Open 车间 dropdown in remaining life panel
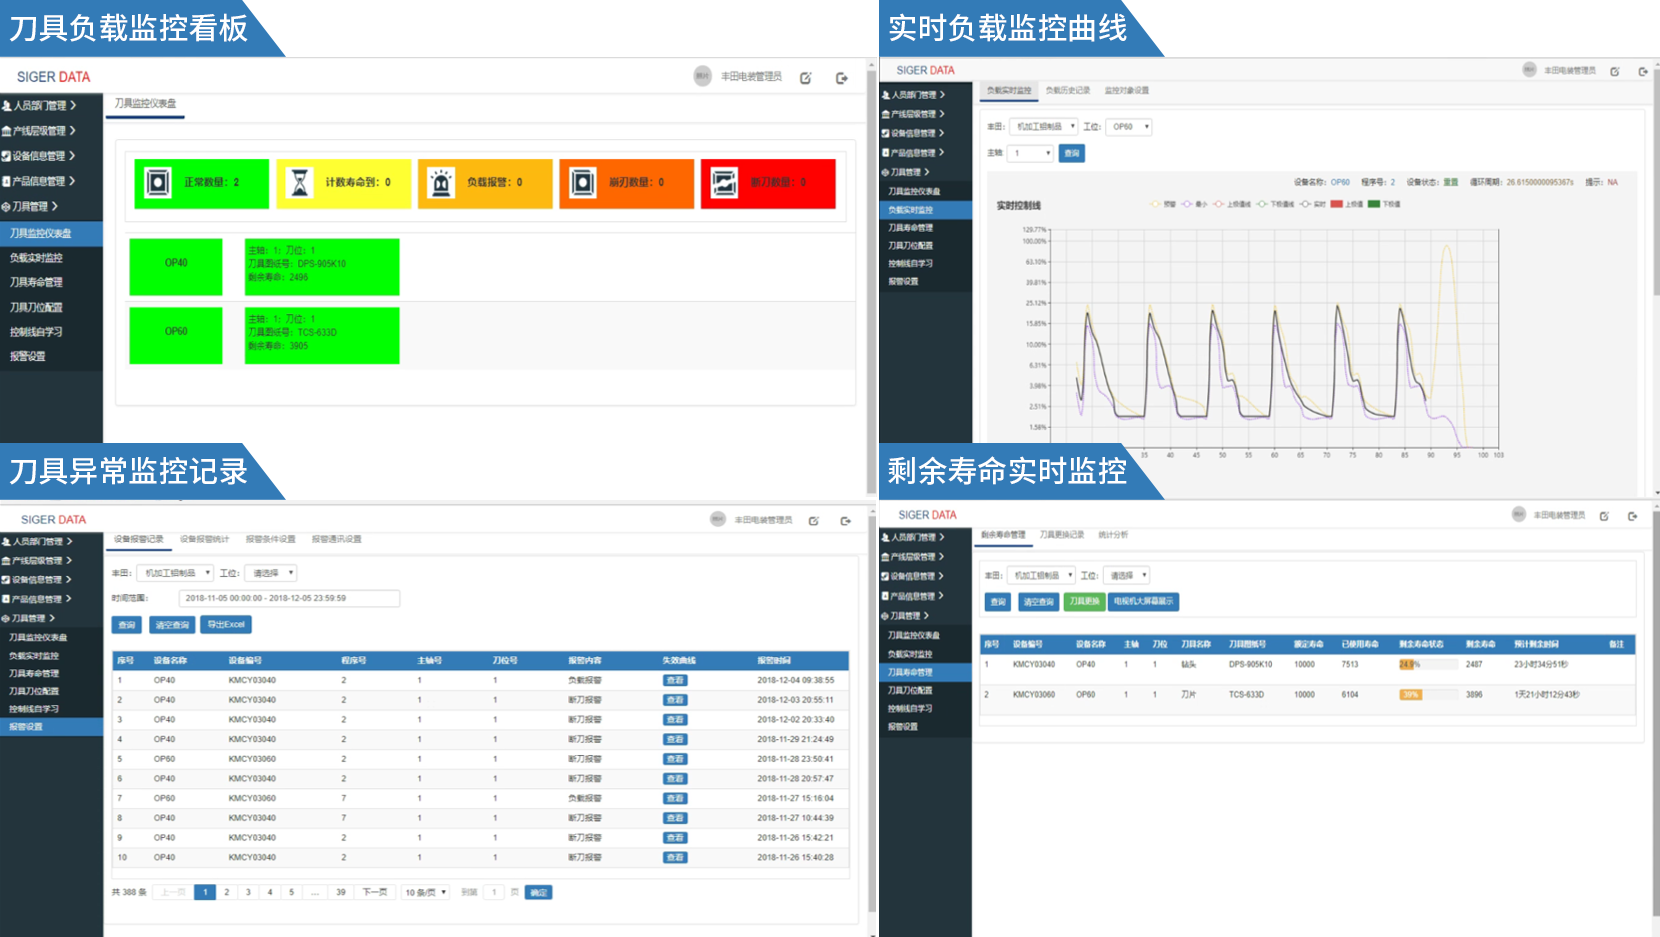 [1040, 575]
